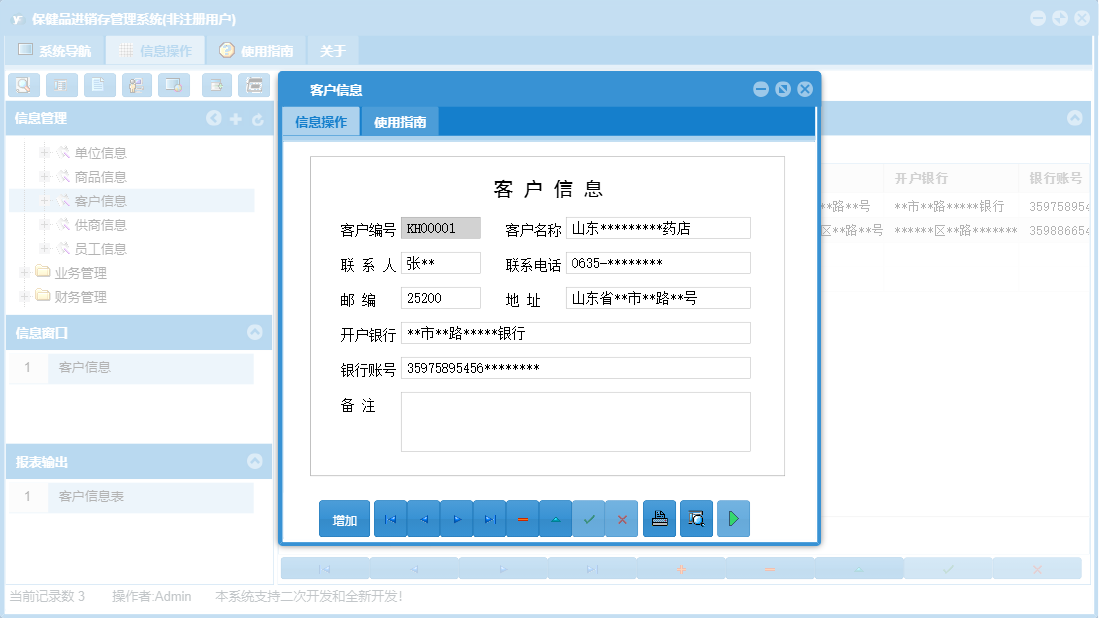Confirm changes with the green checkmark
This screenshot has width=1099, height=618.
(x=588, y=519)
